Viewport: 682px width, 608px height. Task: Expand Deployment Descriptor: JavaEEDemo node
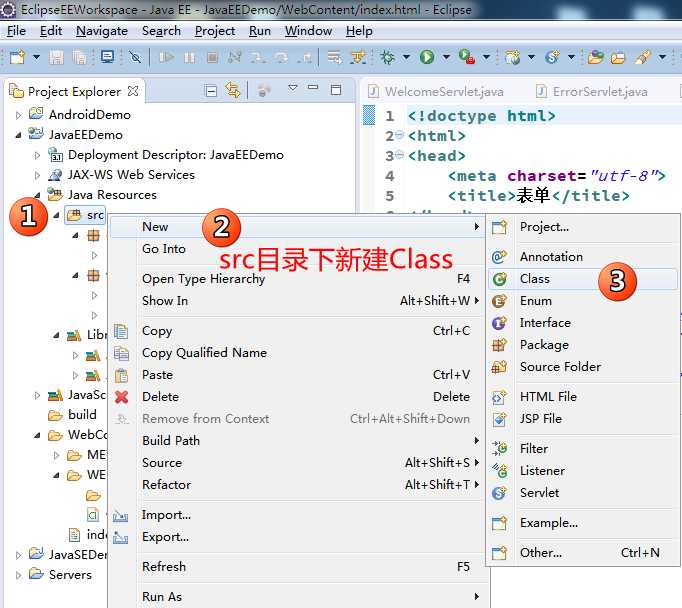37,155
